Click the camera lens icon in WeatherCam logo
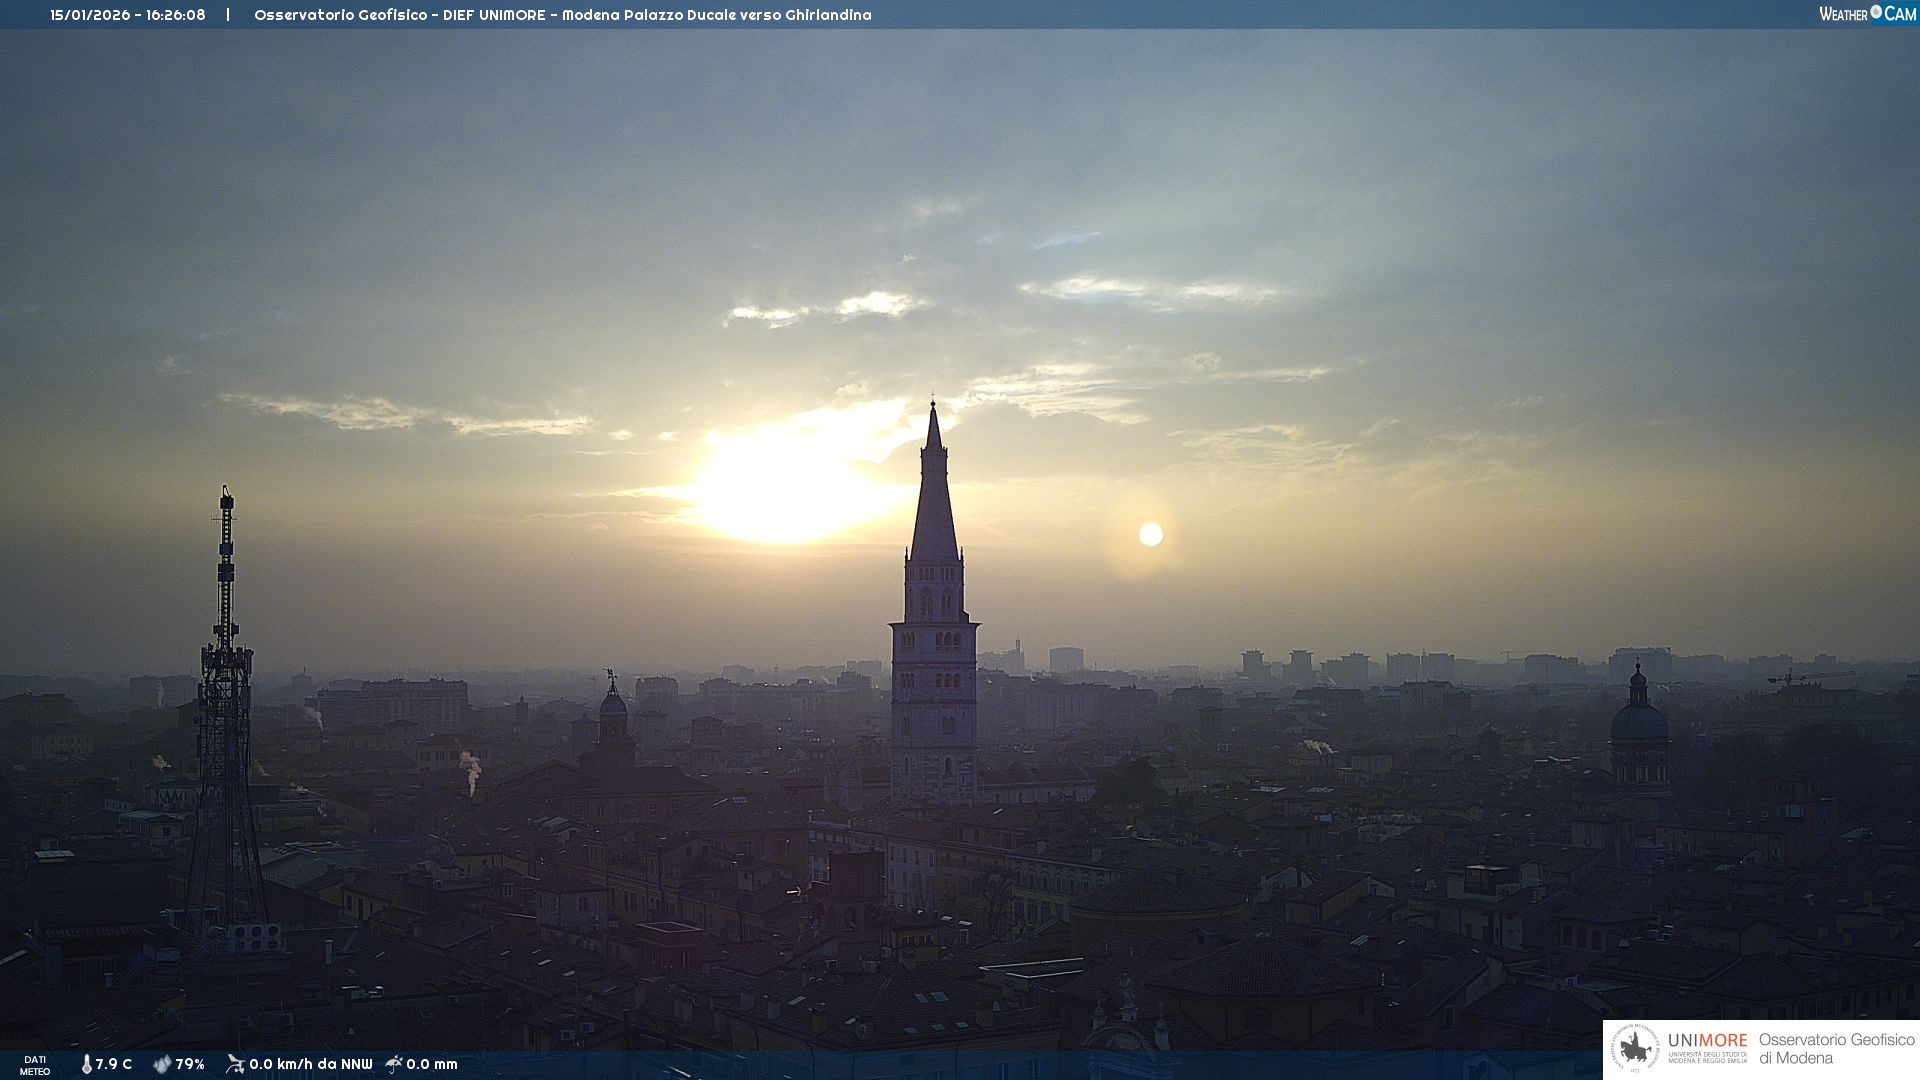1920x1080 pixels. click(1876, 12)
